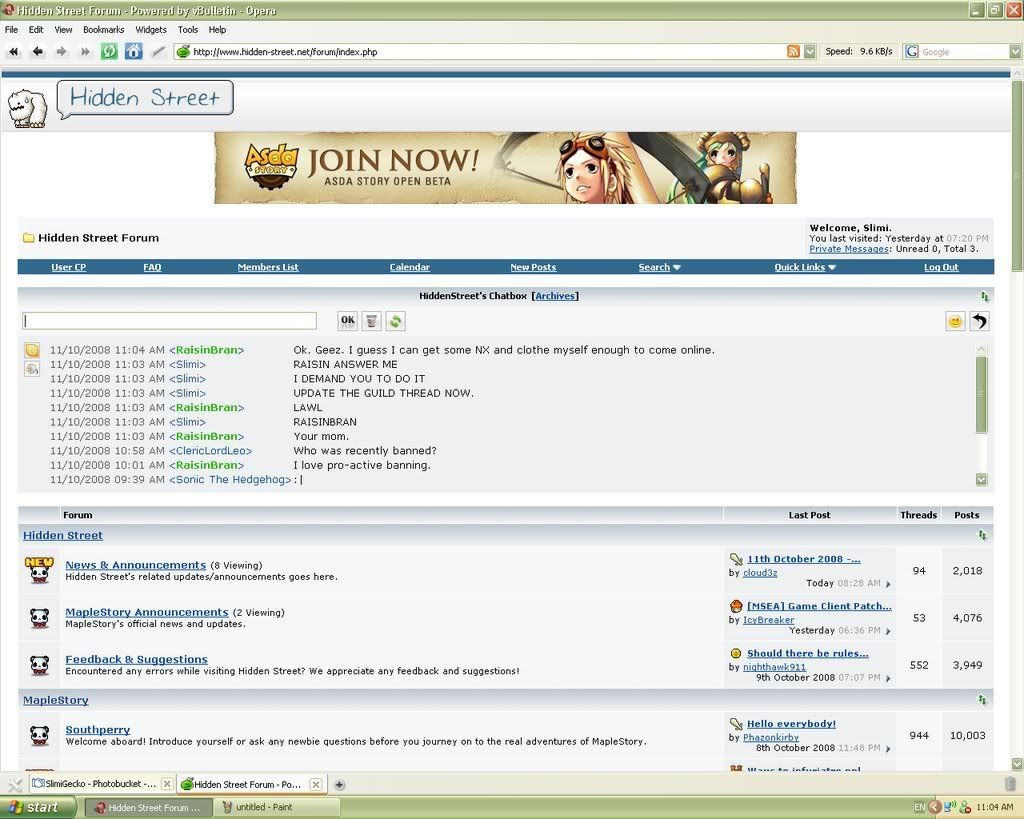Go to the Opera home page
Screen dimensions: 1024x819
click(x=133, y=52)
